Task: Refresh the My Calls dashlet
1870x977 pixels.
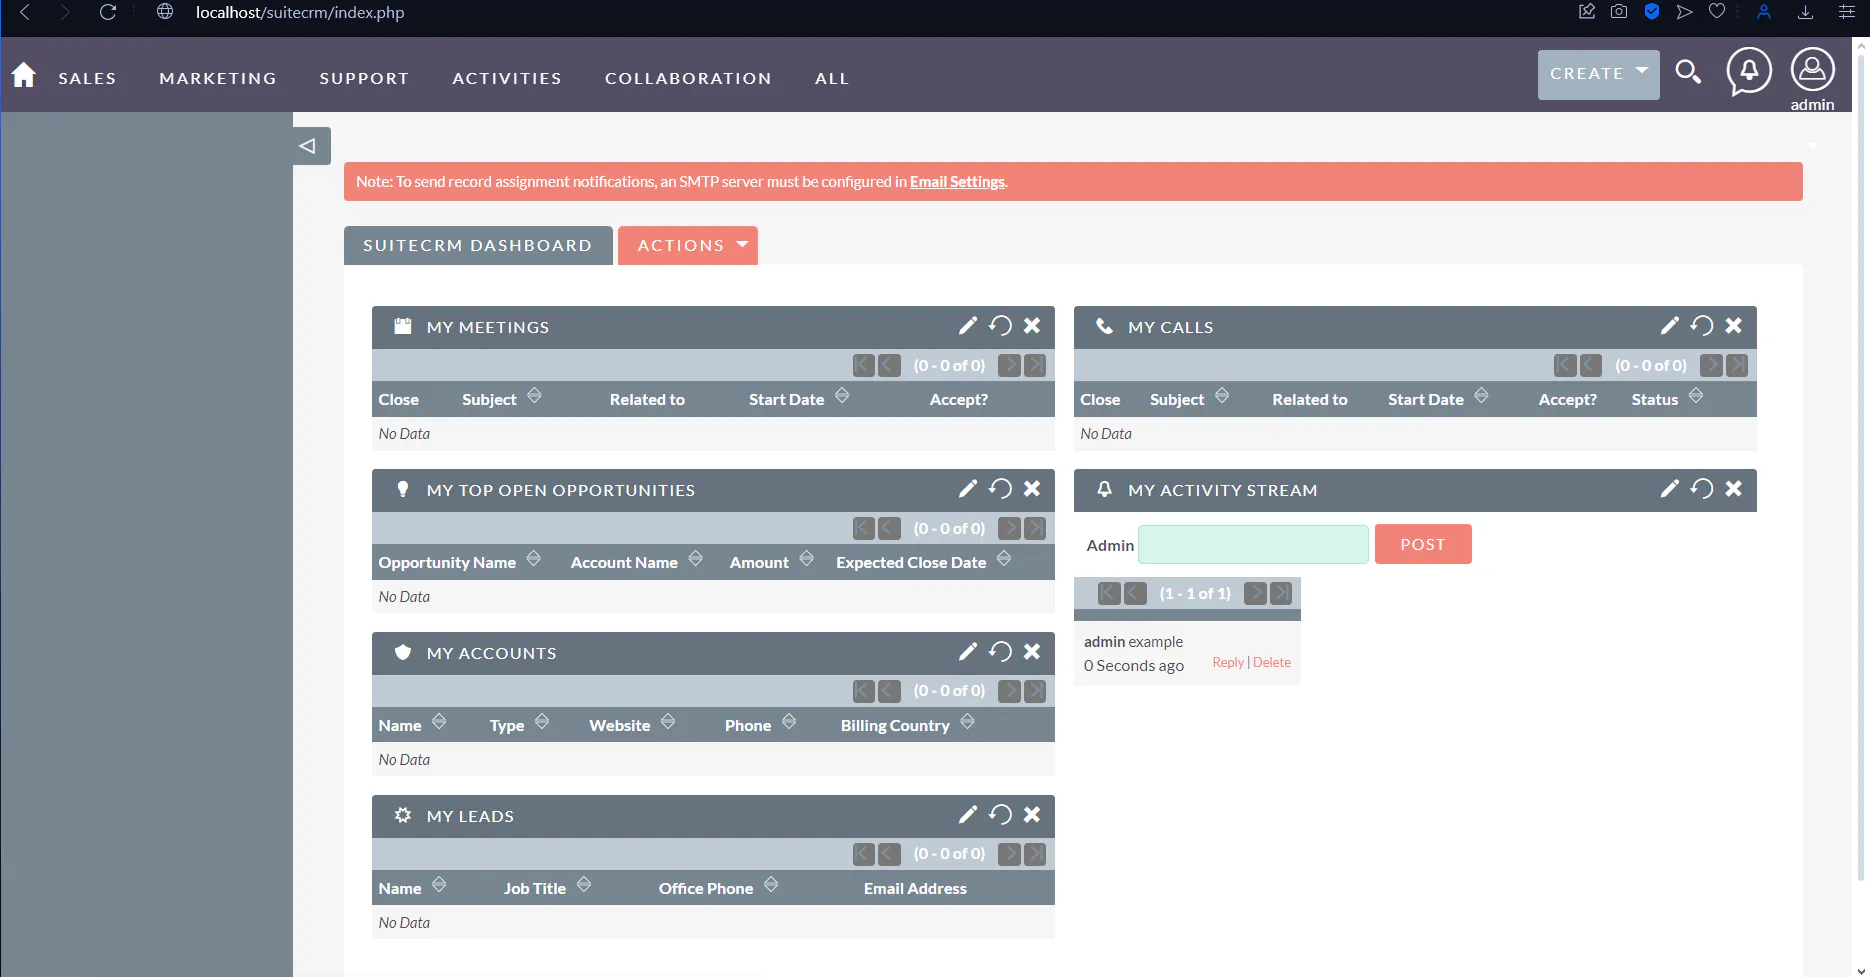Action: pos(1701,326)
